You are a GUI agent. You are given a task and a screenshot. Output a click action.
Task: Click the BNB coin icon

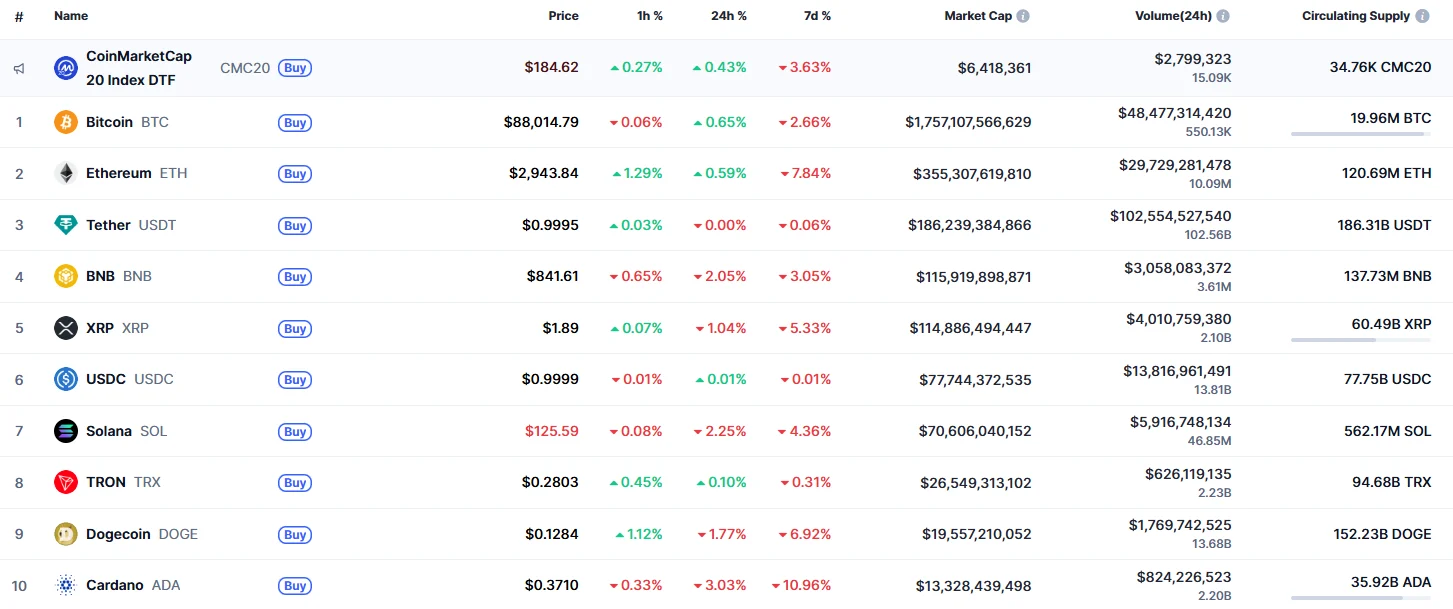point(65,276)
